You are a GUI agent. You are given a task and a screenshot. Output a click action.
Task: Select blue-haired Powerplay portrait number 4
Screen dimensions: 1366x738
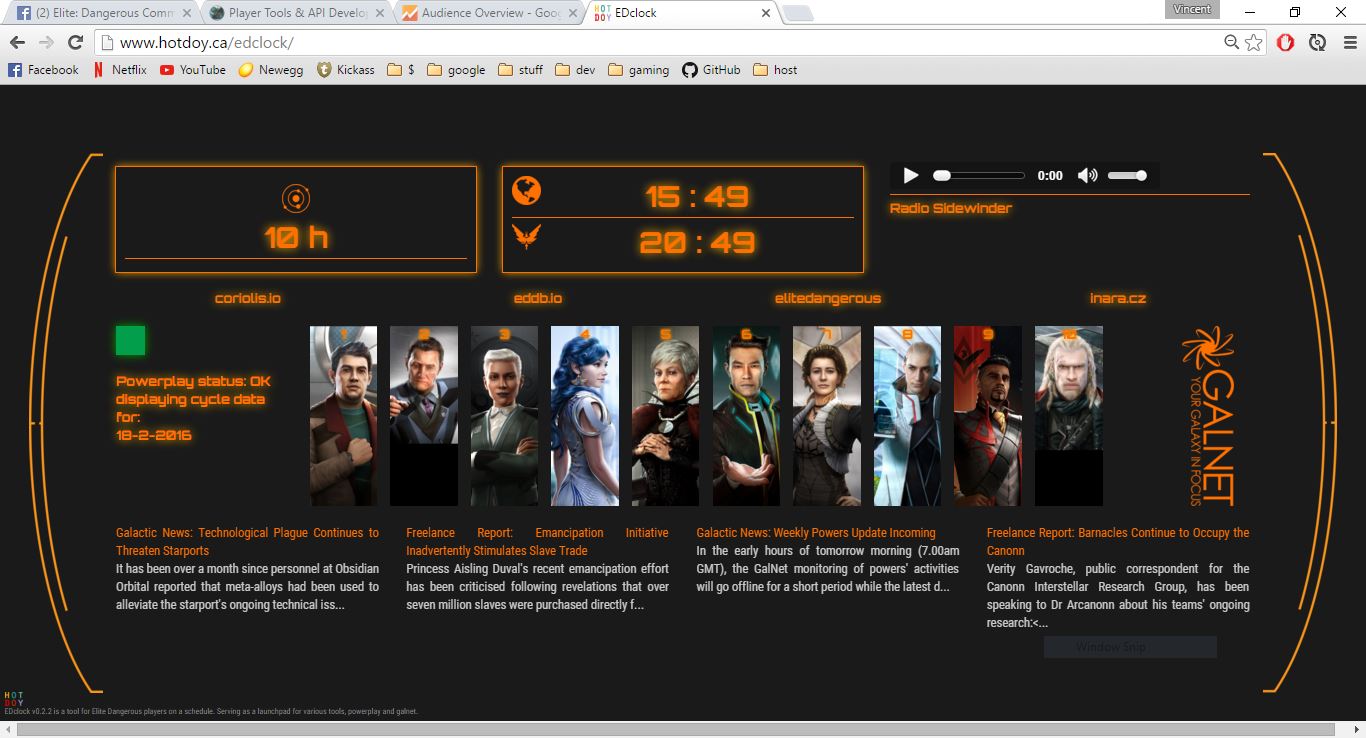point(585,416)
